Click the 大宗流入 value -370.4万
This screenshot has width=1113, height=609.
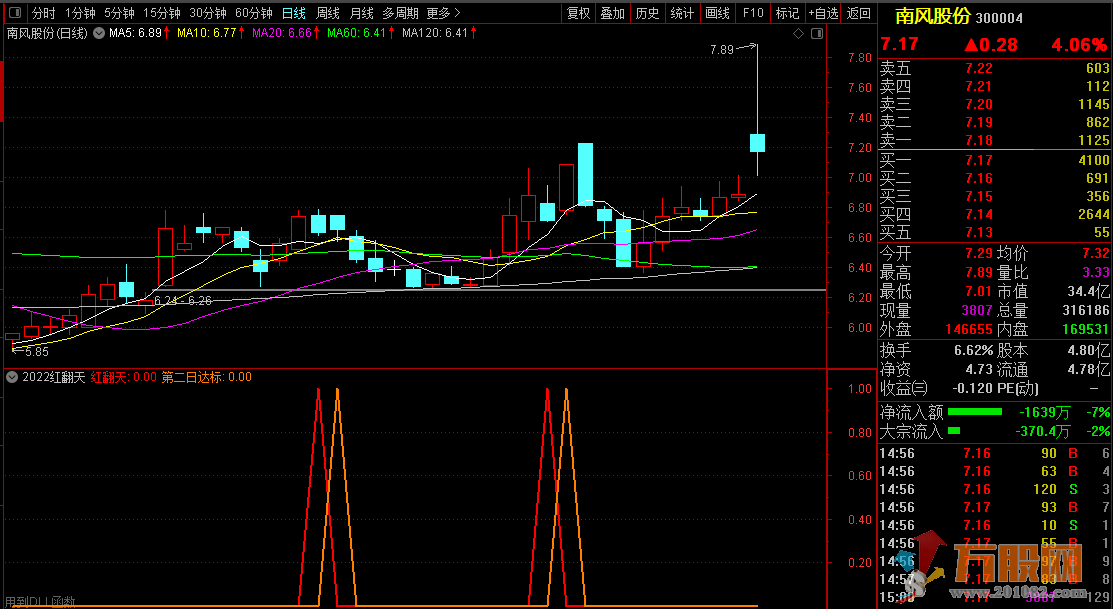1042,432
